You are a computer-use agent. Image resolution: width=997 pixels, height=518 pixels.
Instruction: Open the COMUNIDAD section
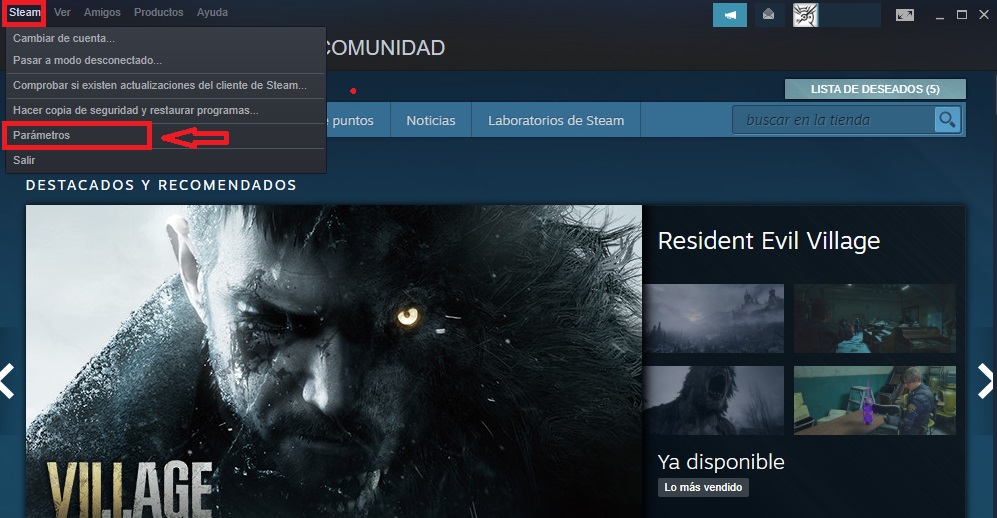(x=384, y=48)
